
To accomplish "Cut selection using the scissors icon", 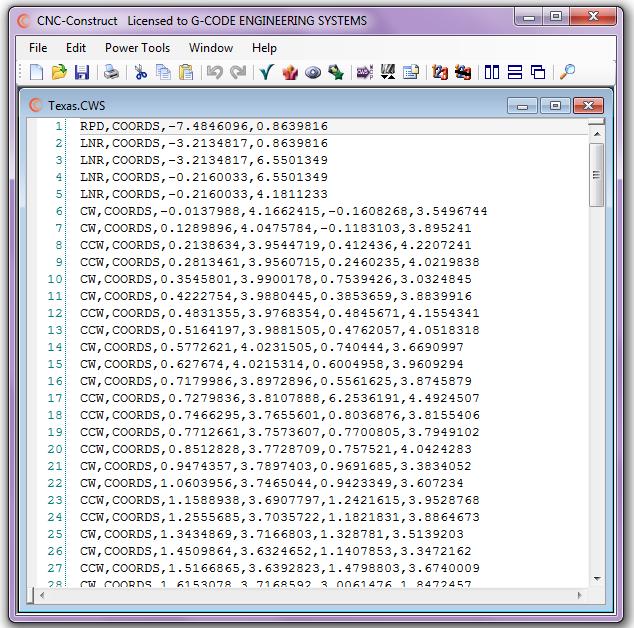I will click(140, 72).
